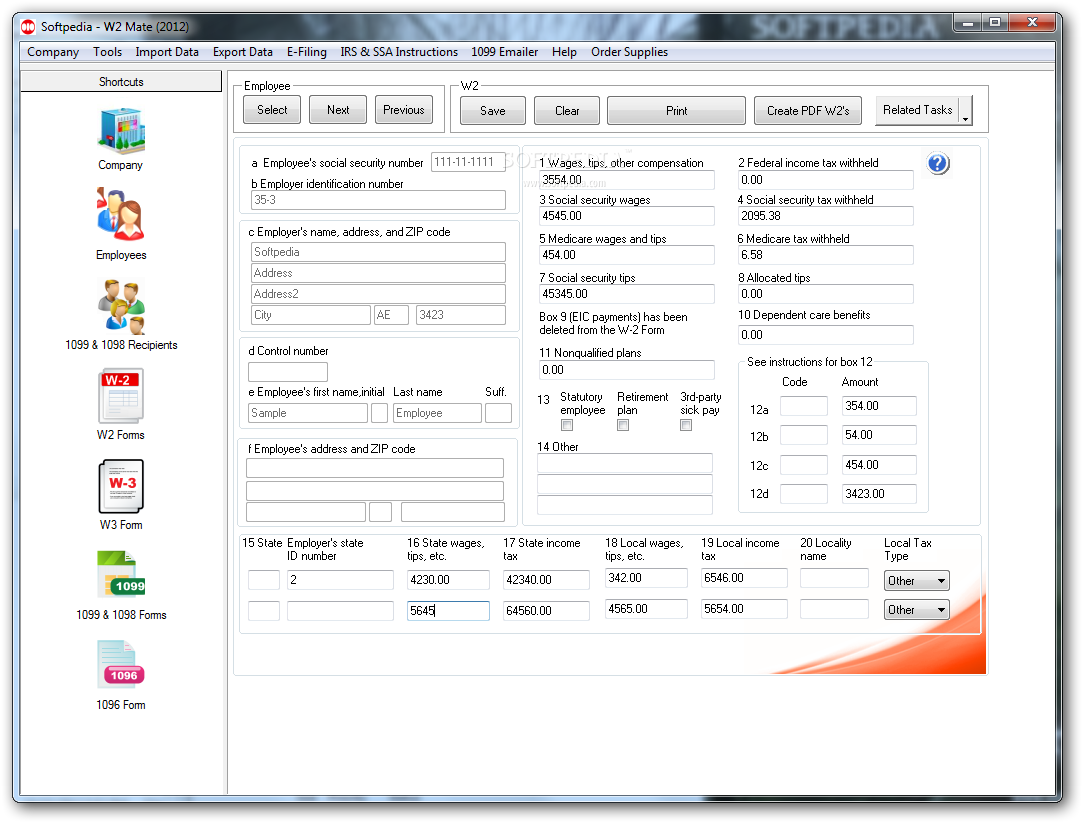1083x823 pixels.
Task: Click employer name field containing Softpedia
Action: point(378,252)
